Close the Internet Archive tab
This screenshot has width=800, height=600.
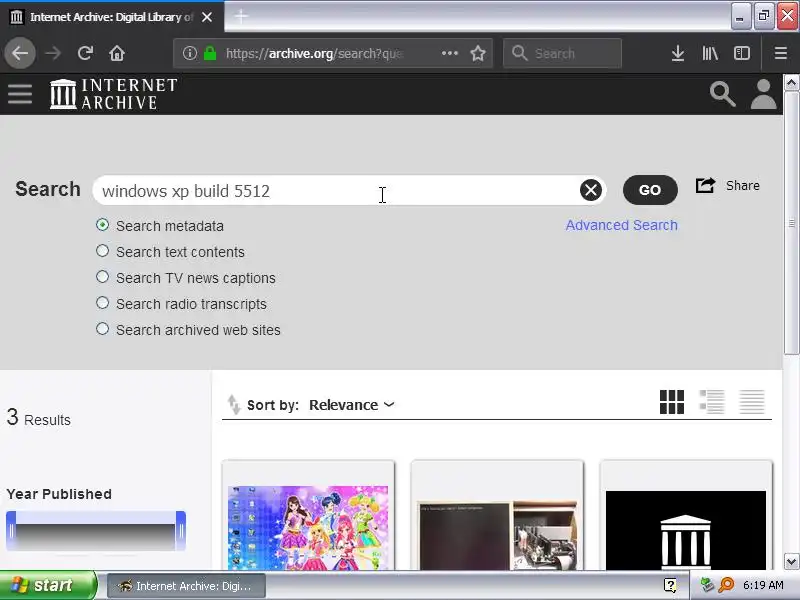[207, 17]
